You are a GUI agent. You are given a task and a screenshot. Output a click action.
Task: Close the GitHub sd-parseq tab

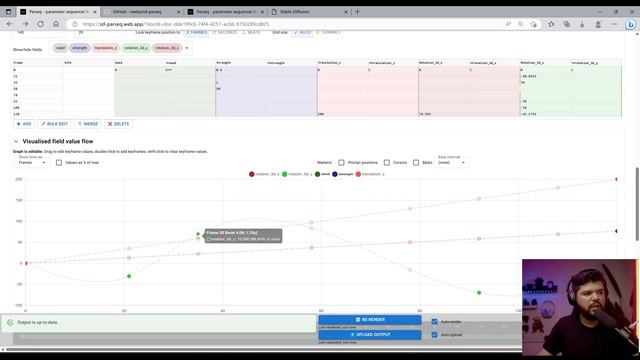(x=178, y=12)
